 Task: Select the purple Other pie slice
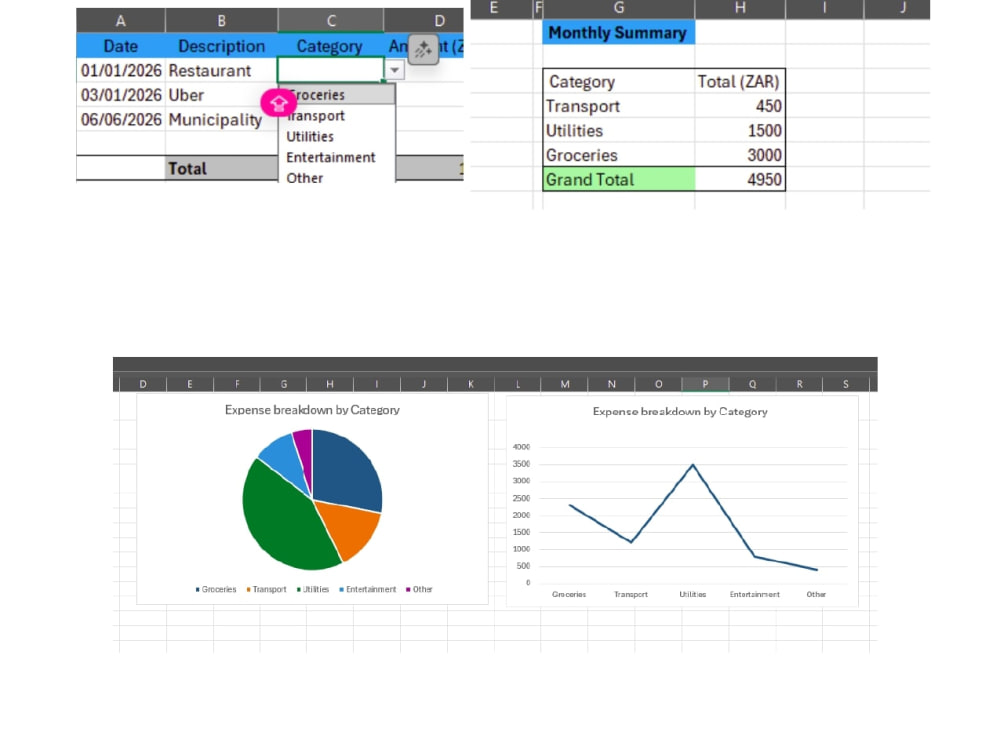click(x=304, y=450)
